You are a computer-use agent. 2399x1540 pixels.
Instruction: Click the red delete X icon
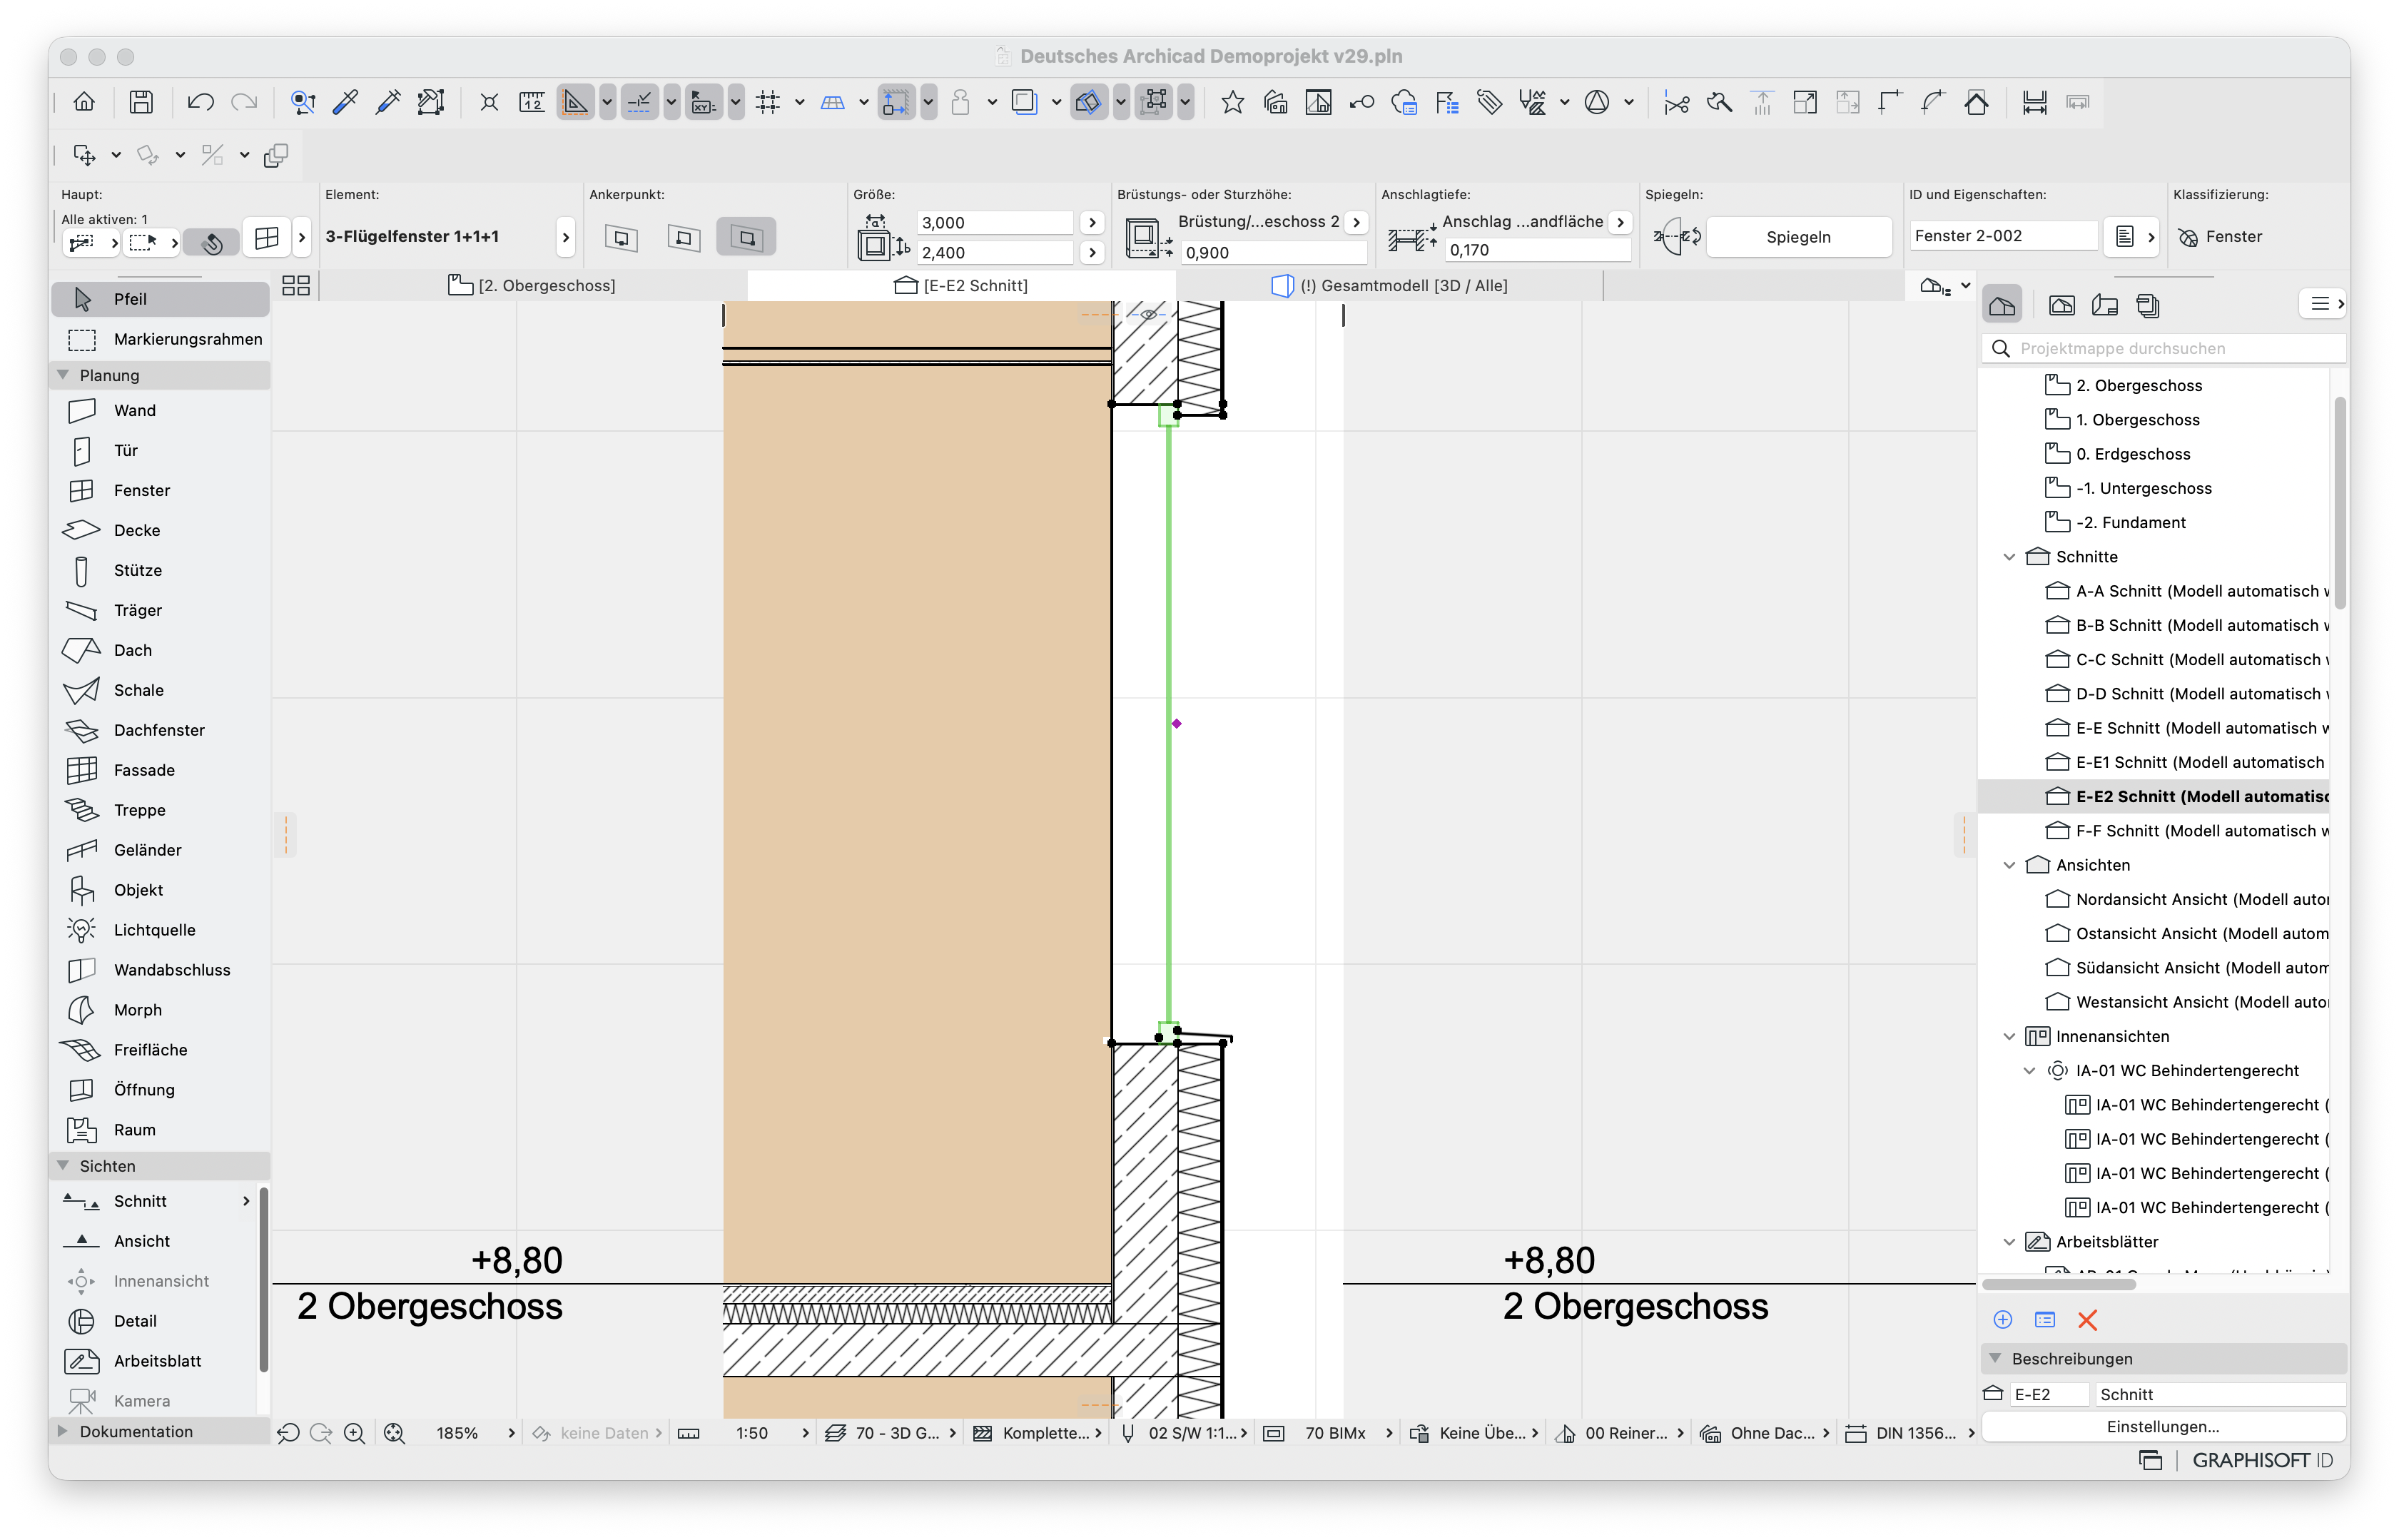pyautogui.click(x=2087, y=1320)
